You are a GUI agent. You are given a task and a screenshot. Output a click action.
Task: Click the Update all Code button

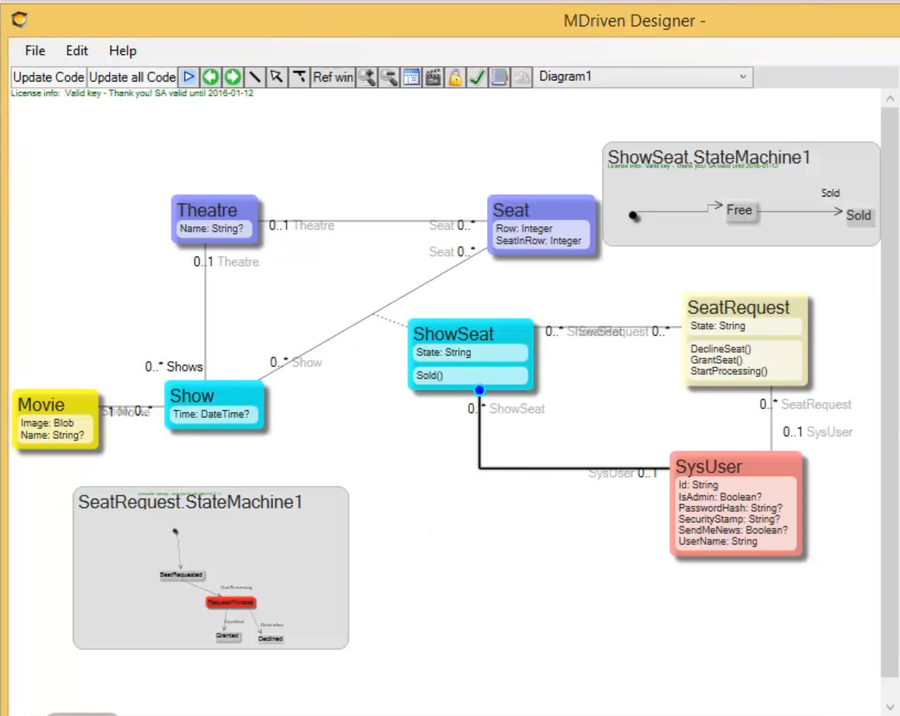coord(132,76)
